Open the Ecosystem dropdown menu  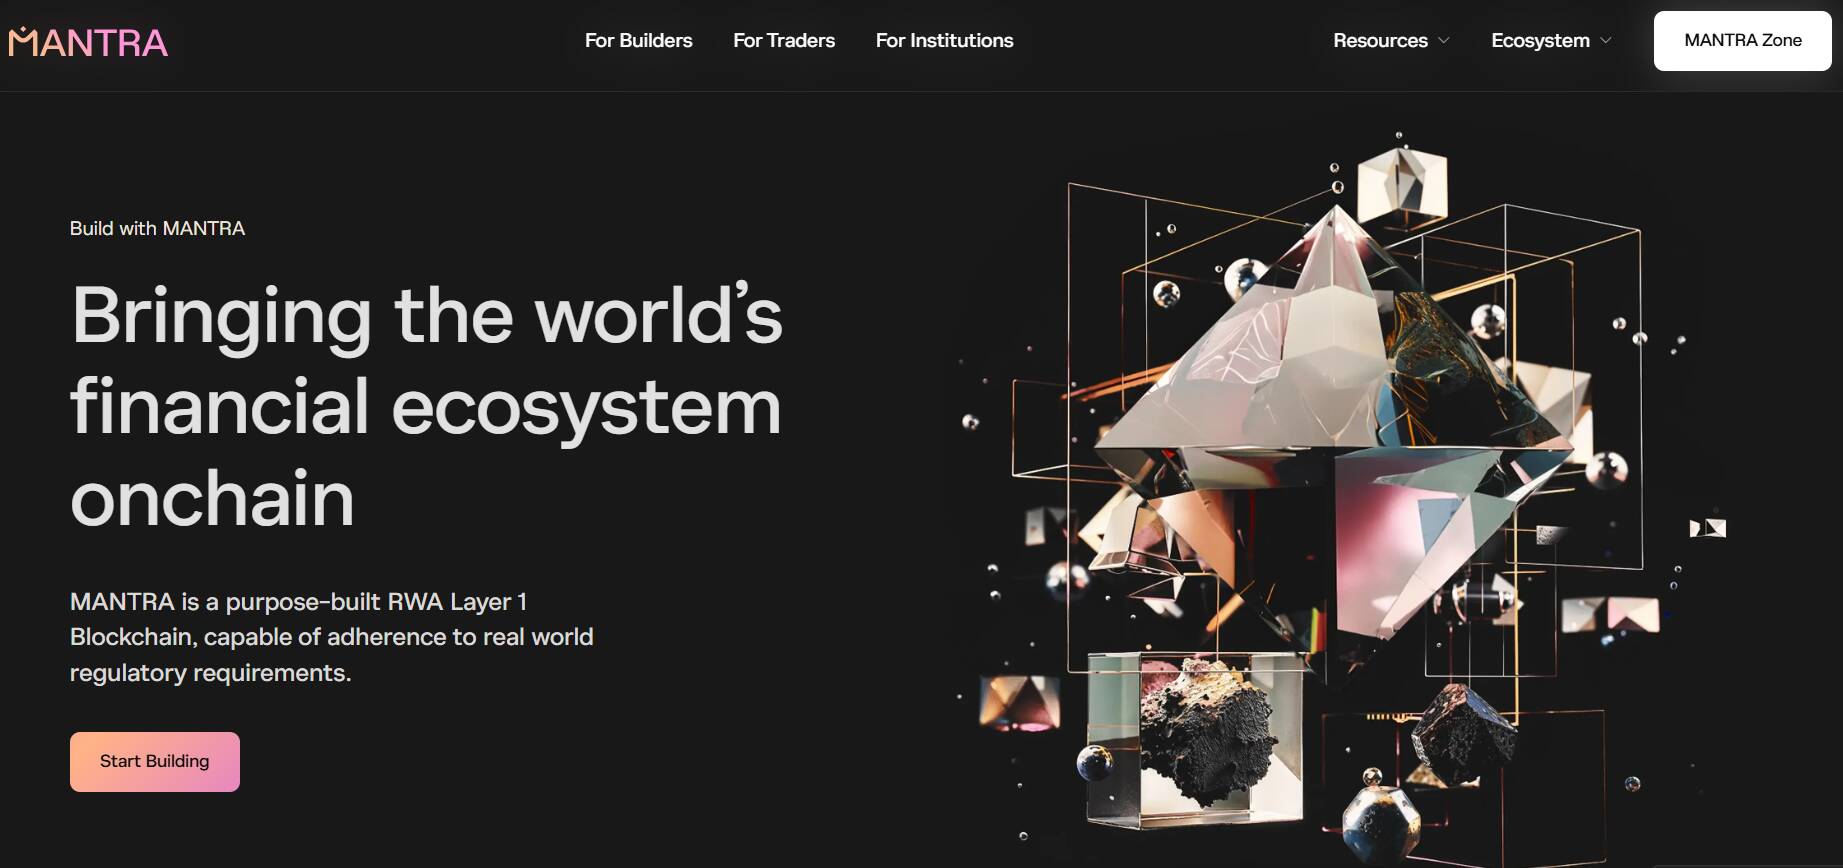click(1540, 41)
